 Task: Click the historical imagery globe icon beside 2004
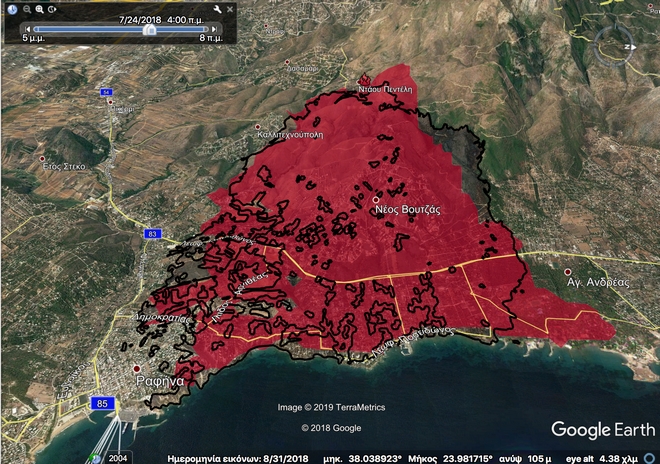click(x=98, y=457)
